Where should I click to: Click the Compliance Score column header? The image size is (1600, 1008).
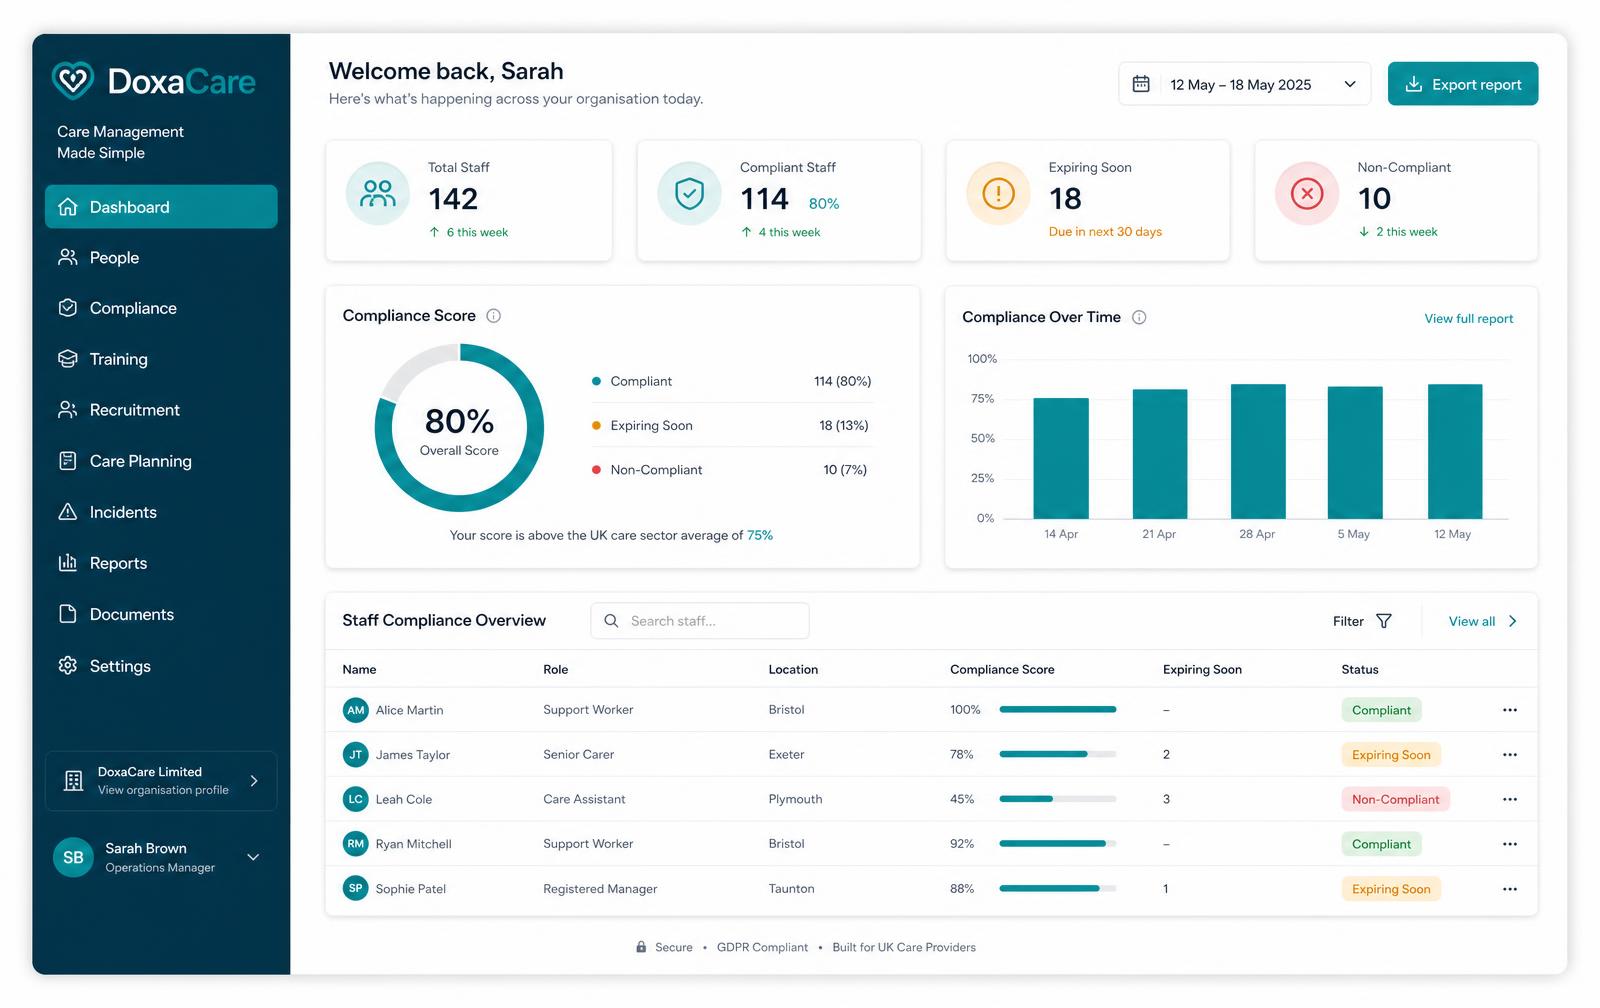[x=1002, y=670]
